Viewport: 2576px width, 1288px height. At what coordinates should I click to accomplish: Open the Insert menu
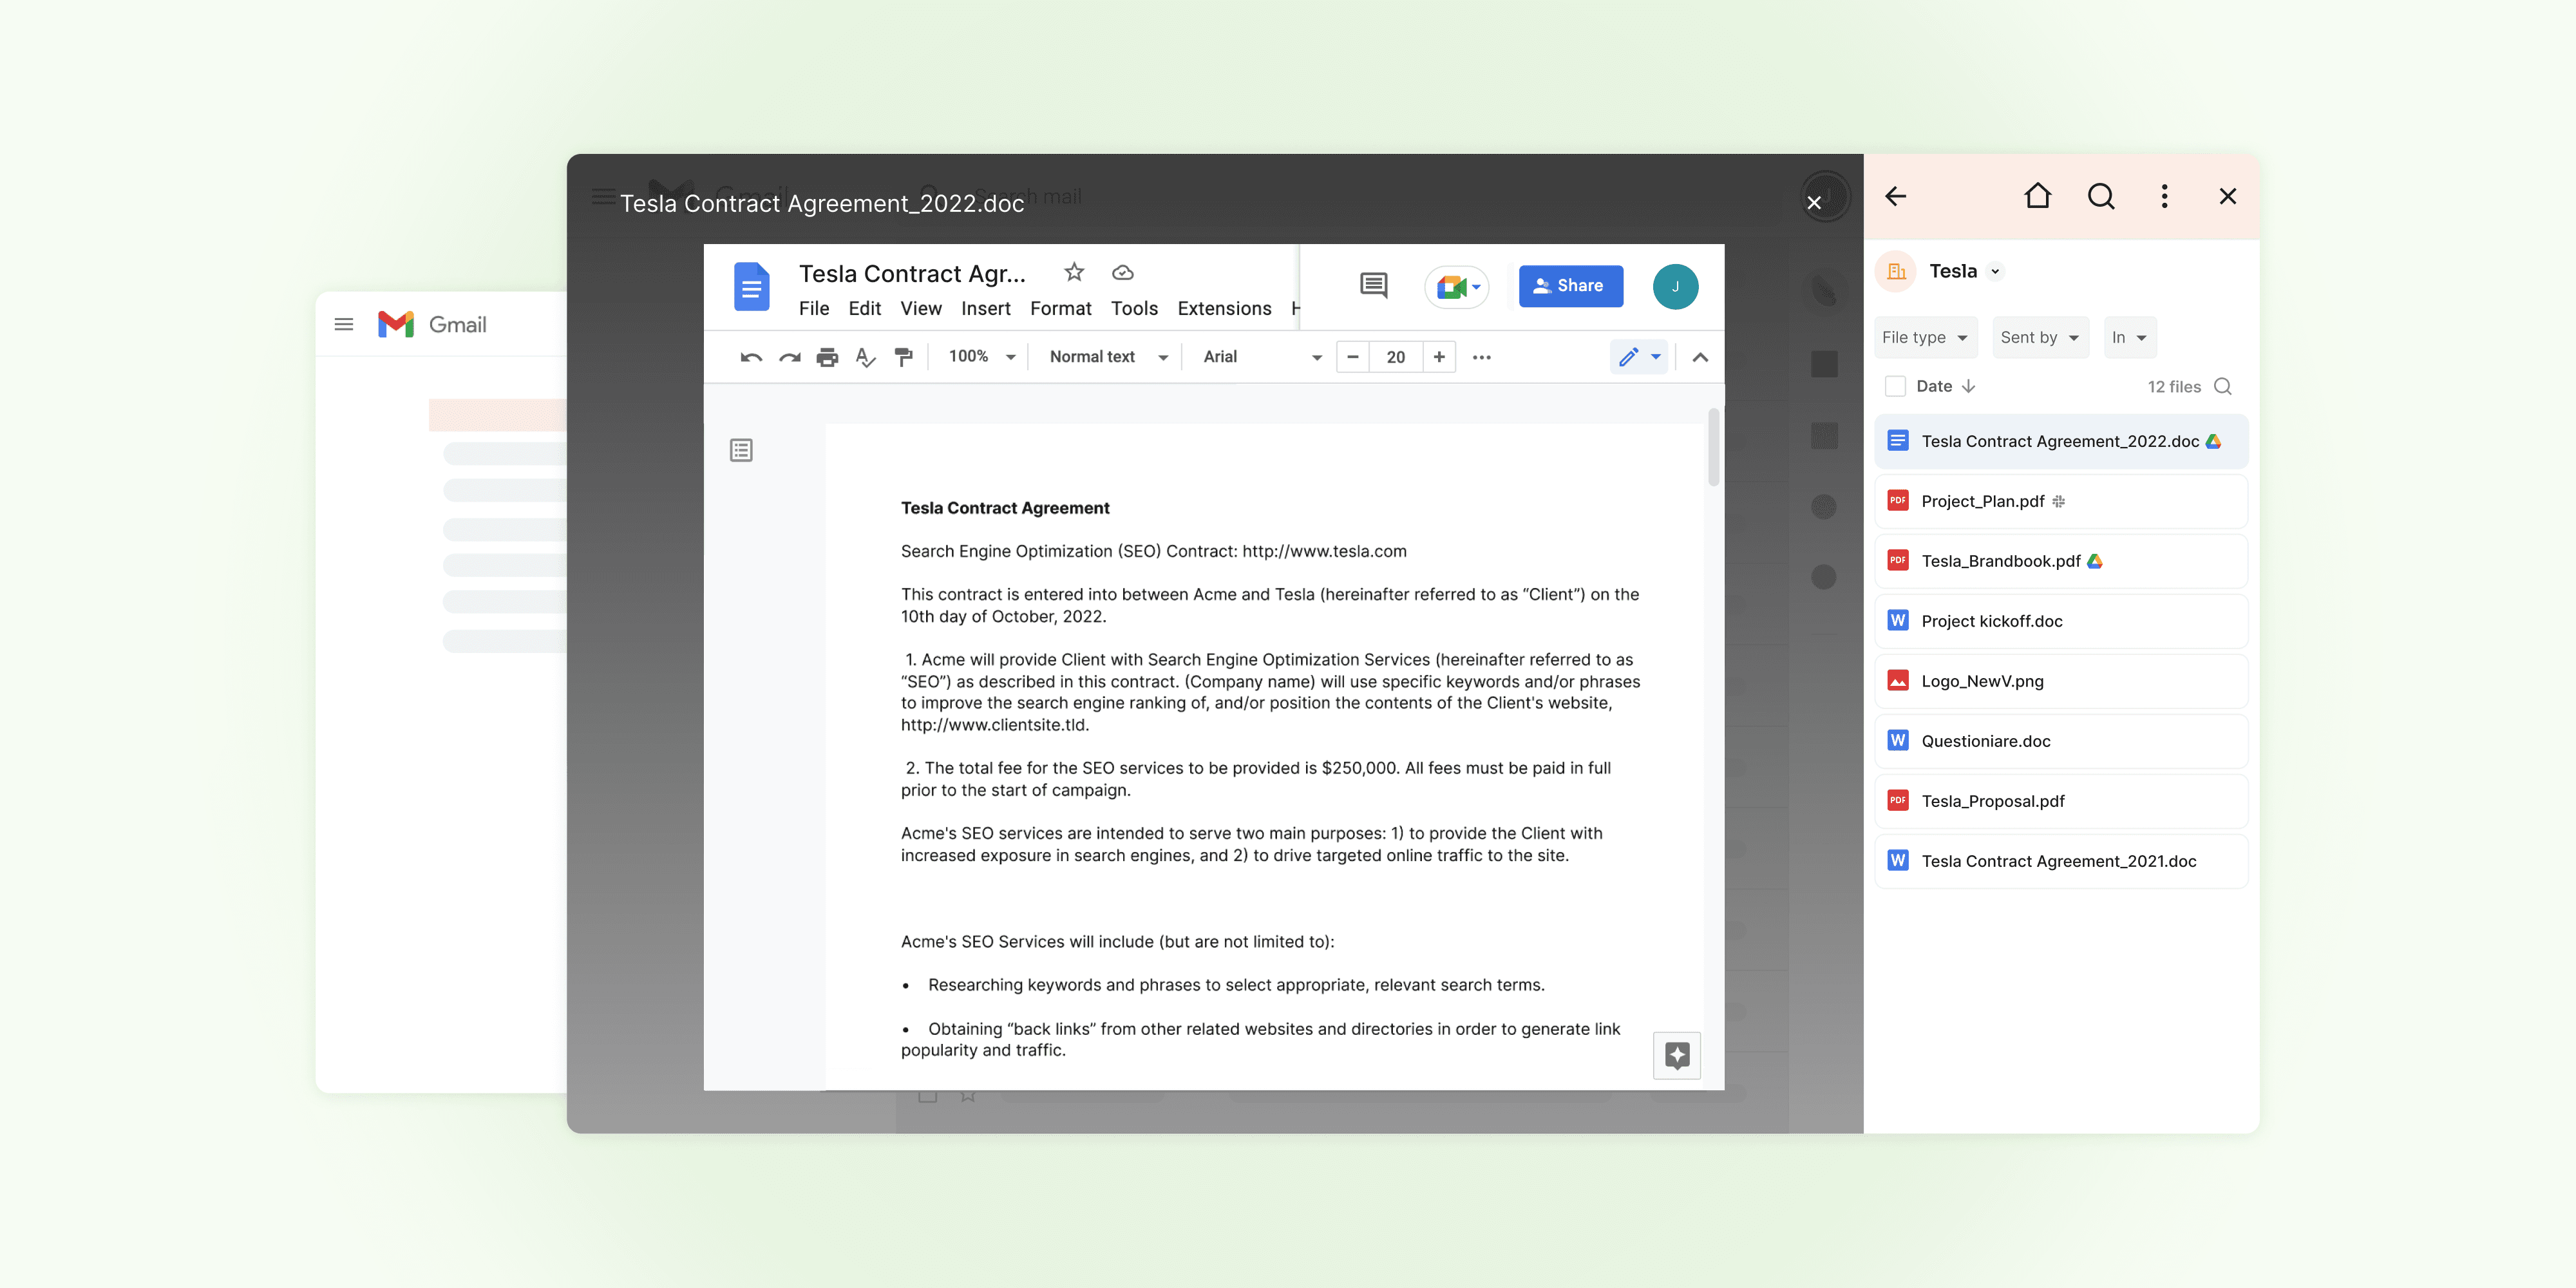985,309
